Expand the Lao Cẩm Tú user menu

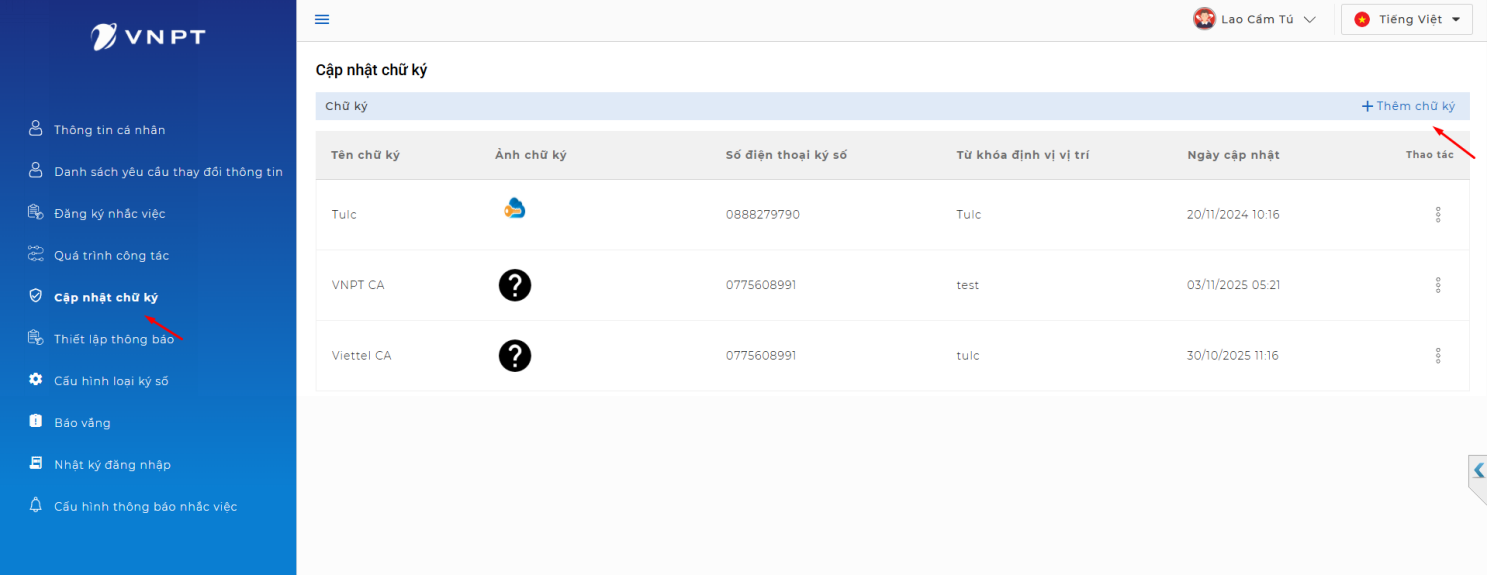click(1309, 20)
